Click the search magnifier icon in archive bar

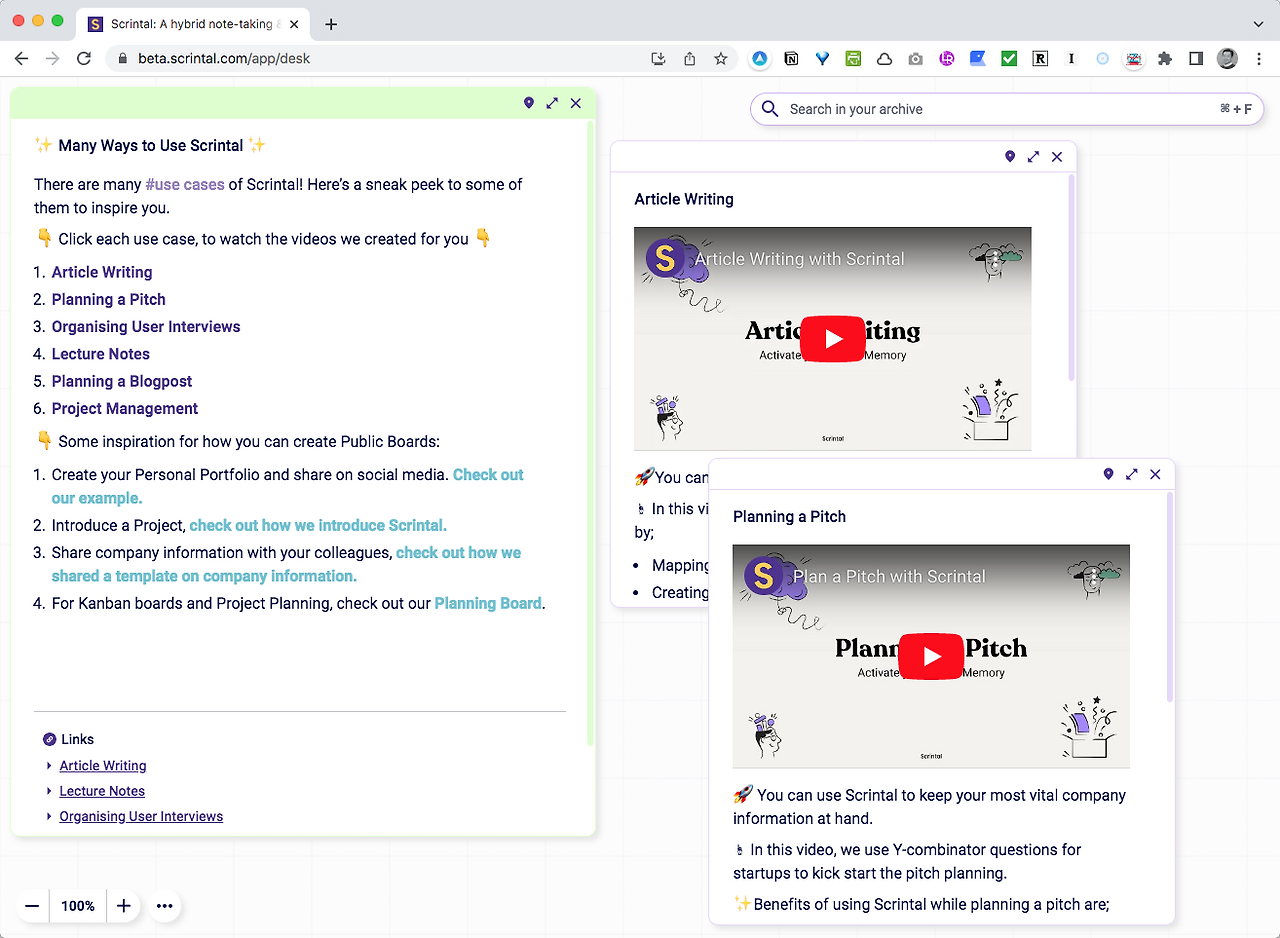pos(770,109)
